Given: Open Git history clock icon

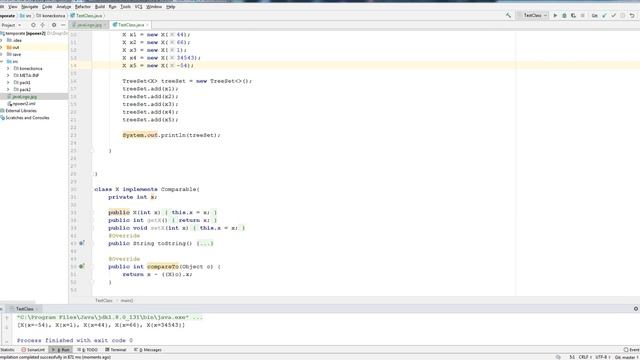Looking at the screenshot, I should (x=623, y=16).
